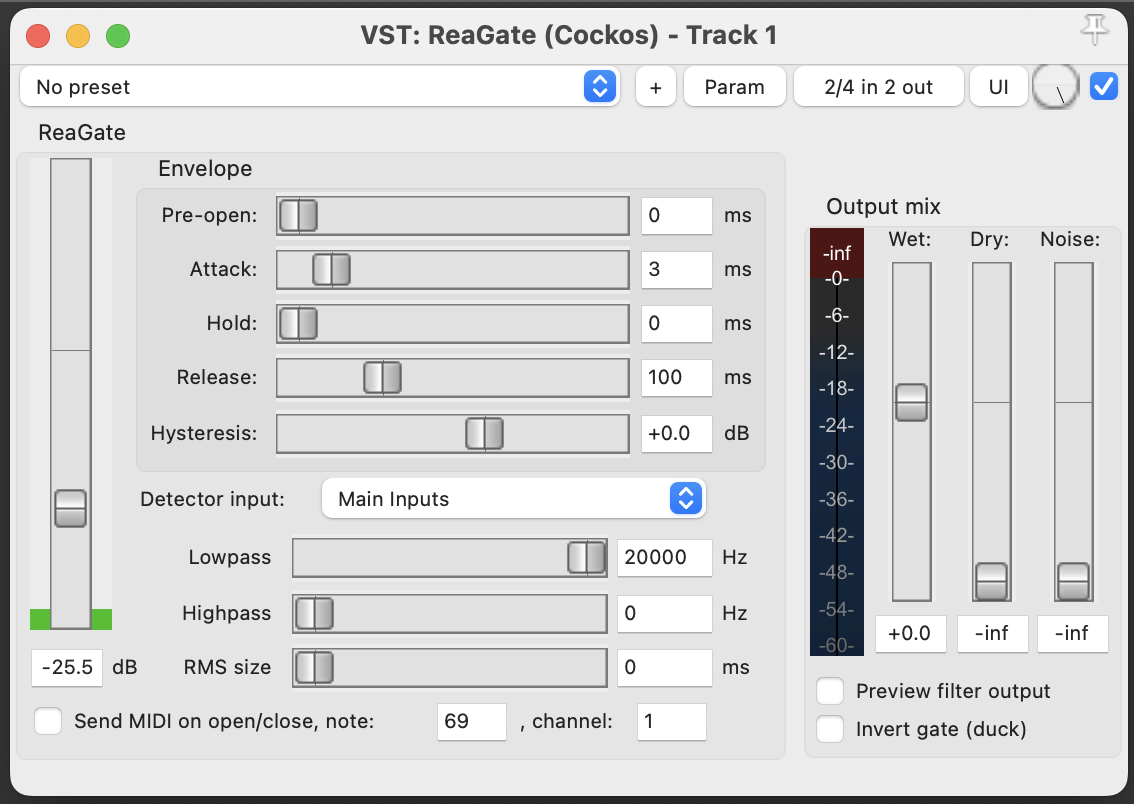Open the No preset dropdown

[x=319, y=87]
